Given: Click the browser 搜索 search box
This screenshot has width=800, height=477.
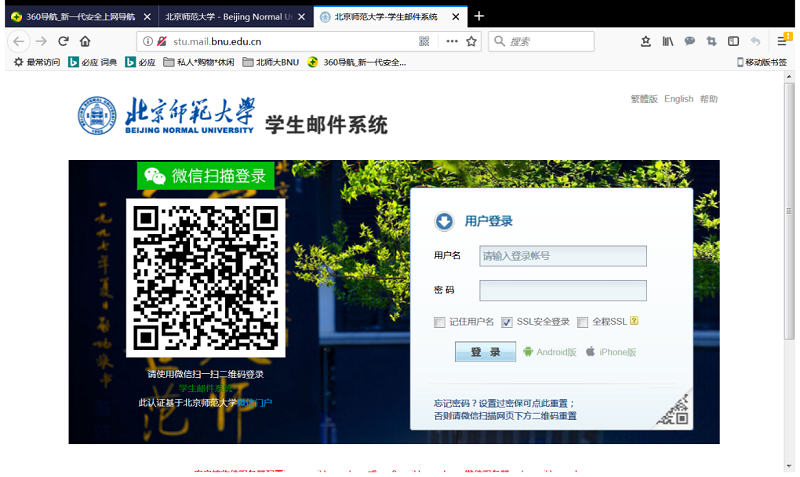Looking at the screenshot, I should (541, 41).
